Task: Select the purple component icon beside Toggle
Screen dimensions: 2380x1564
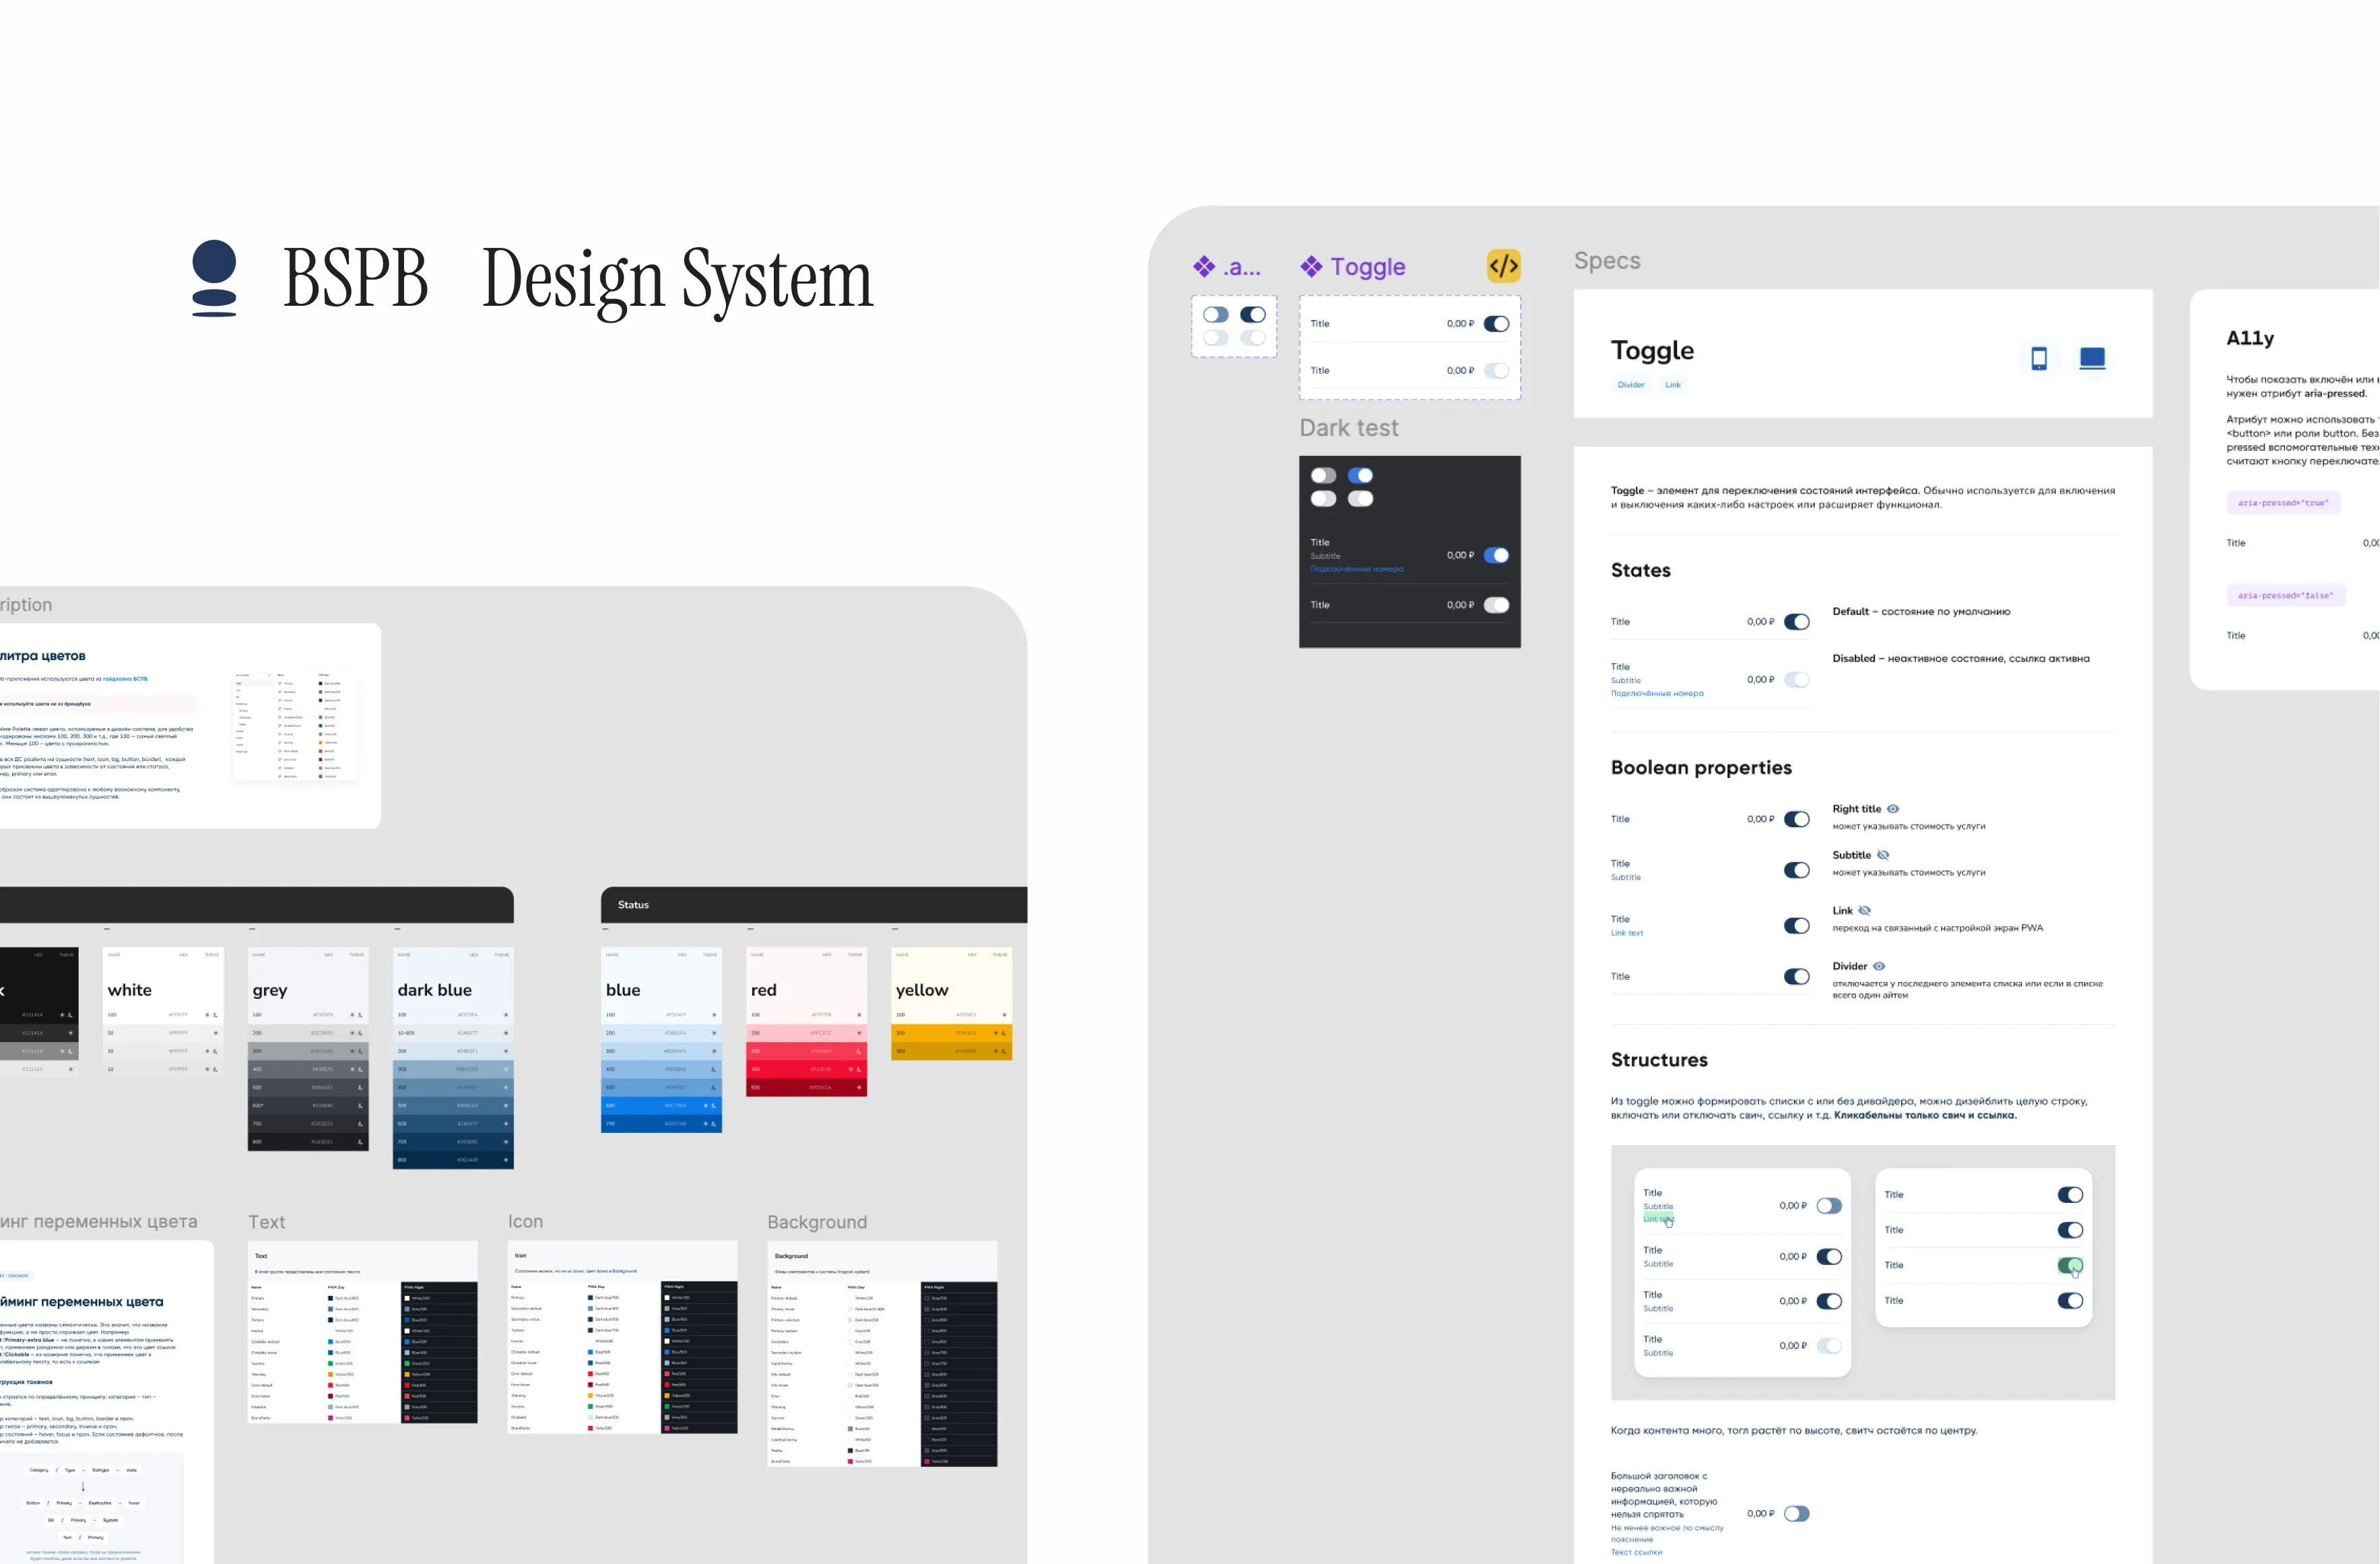Action: point(1311,266)
